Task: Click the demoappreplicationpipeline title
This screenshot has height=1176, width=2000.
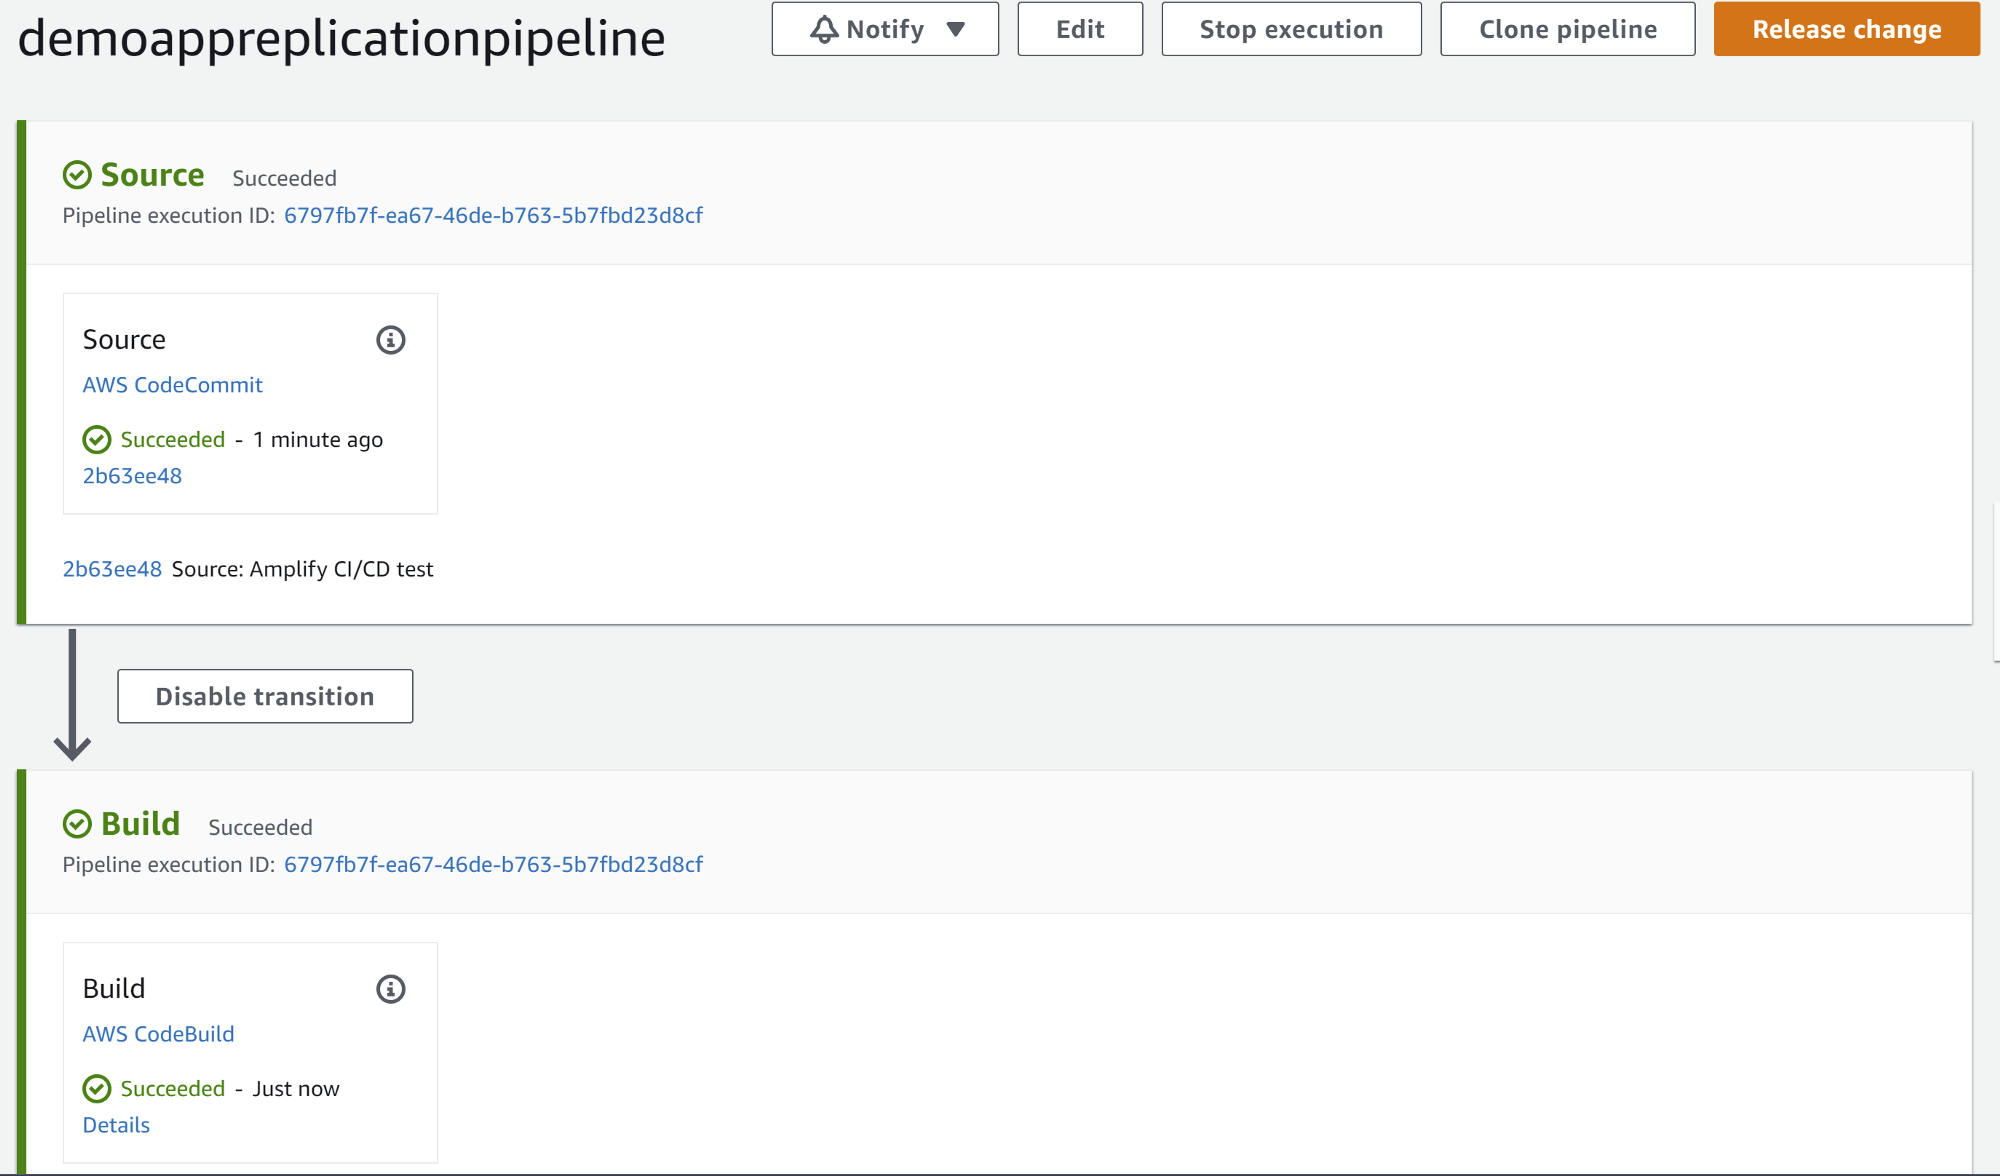Action: tap(341, 39)
